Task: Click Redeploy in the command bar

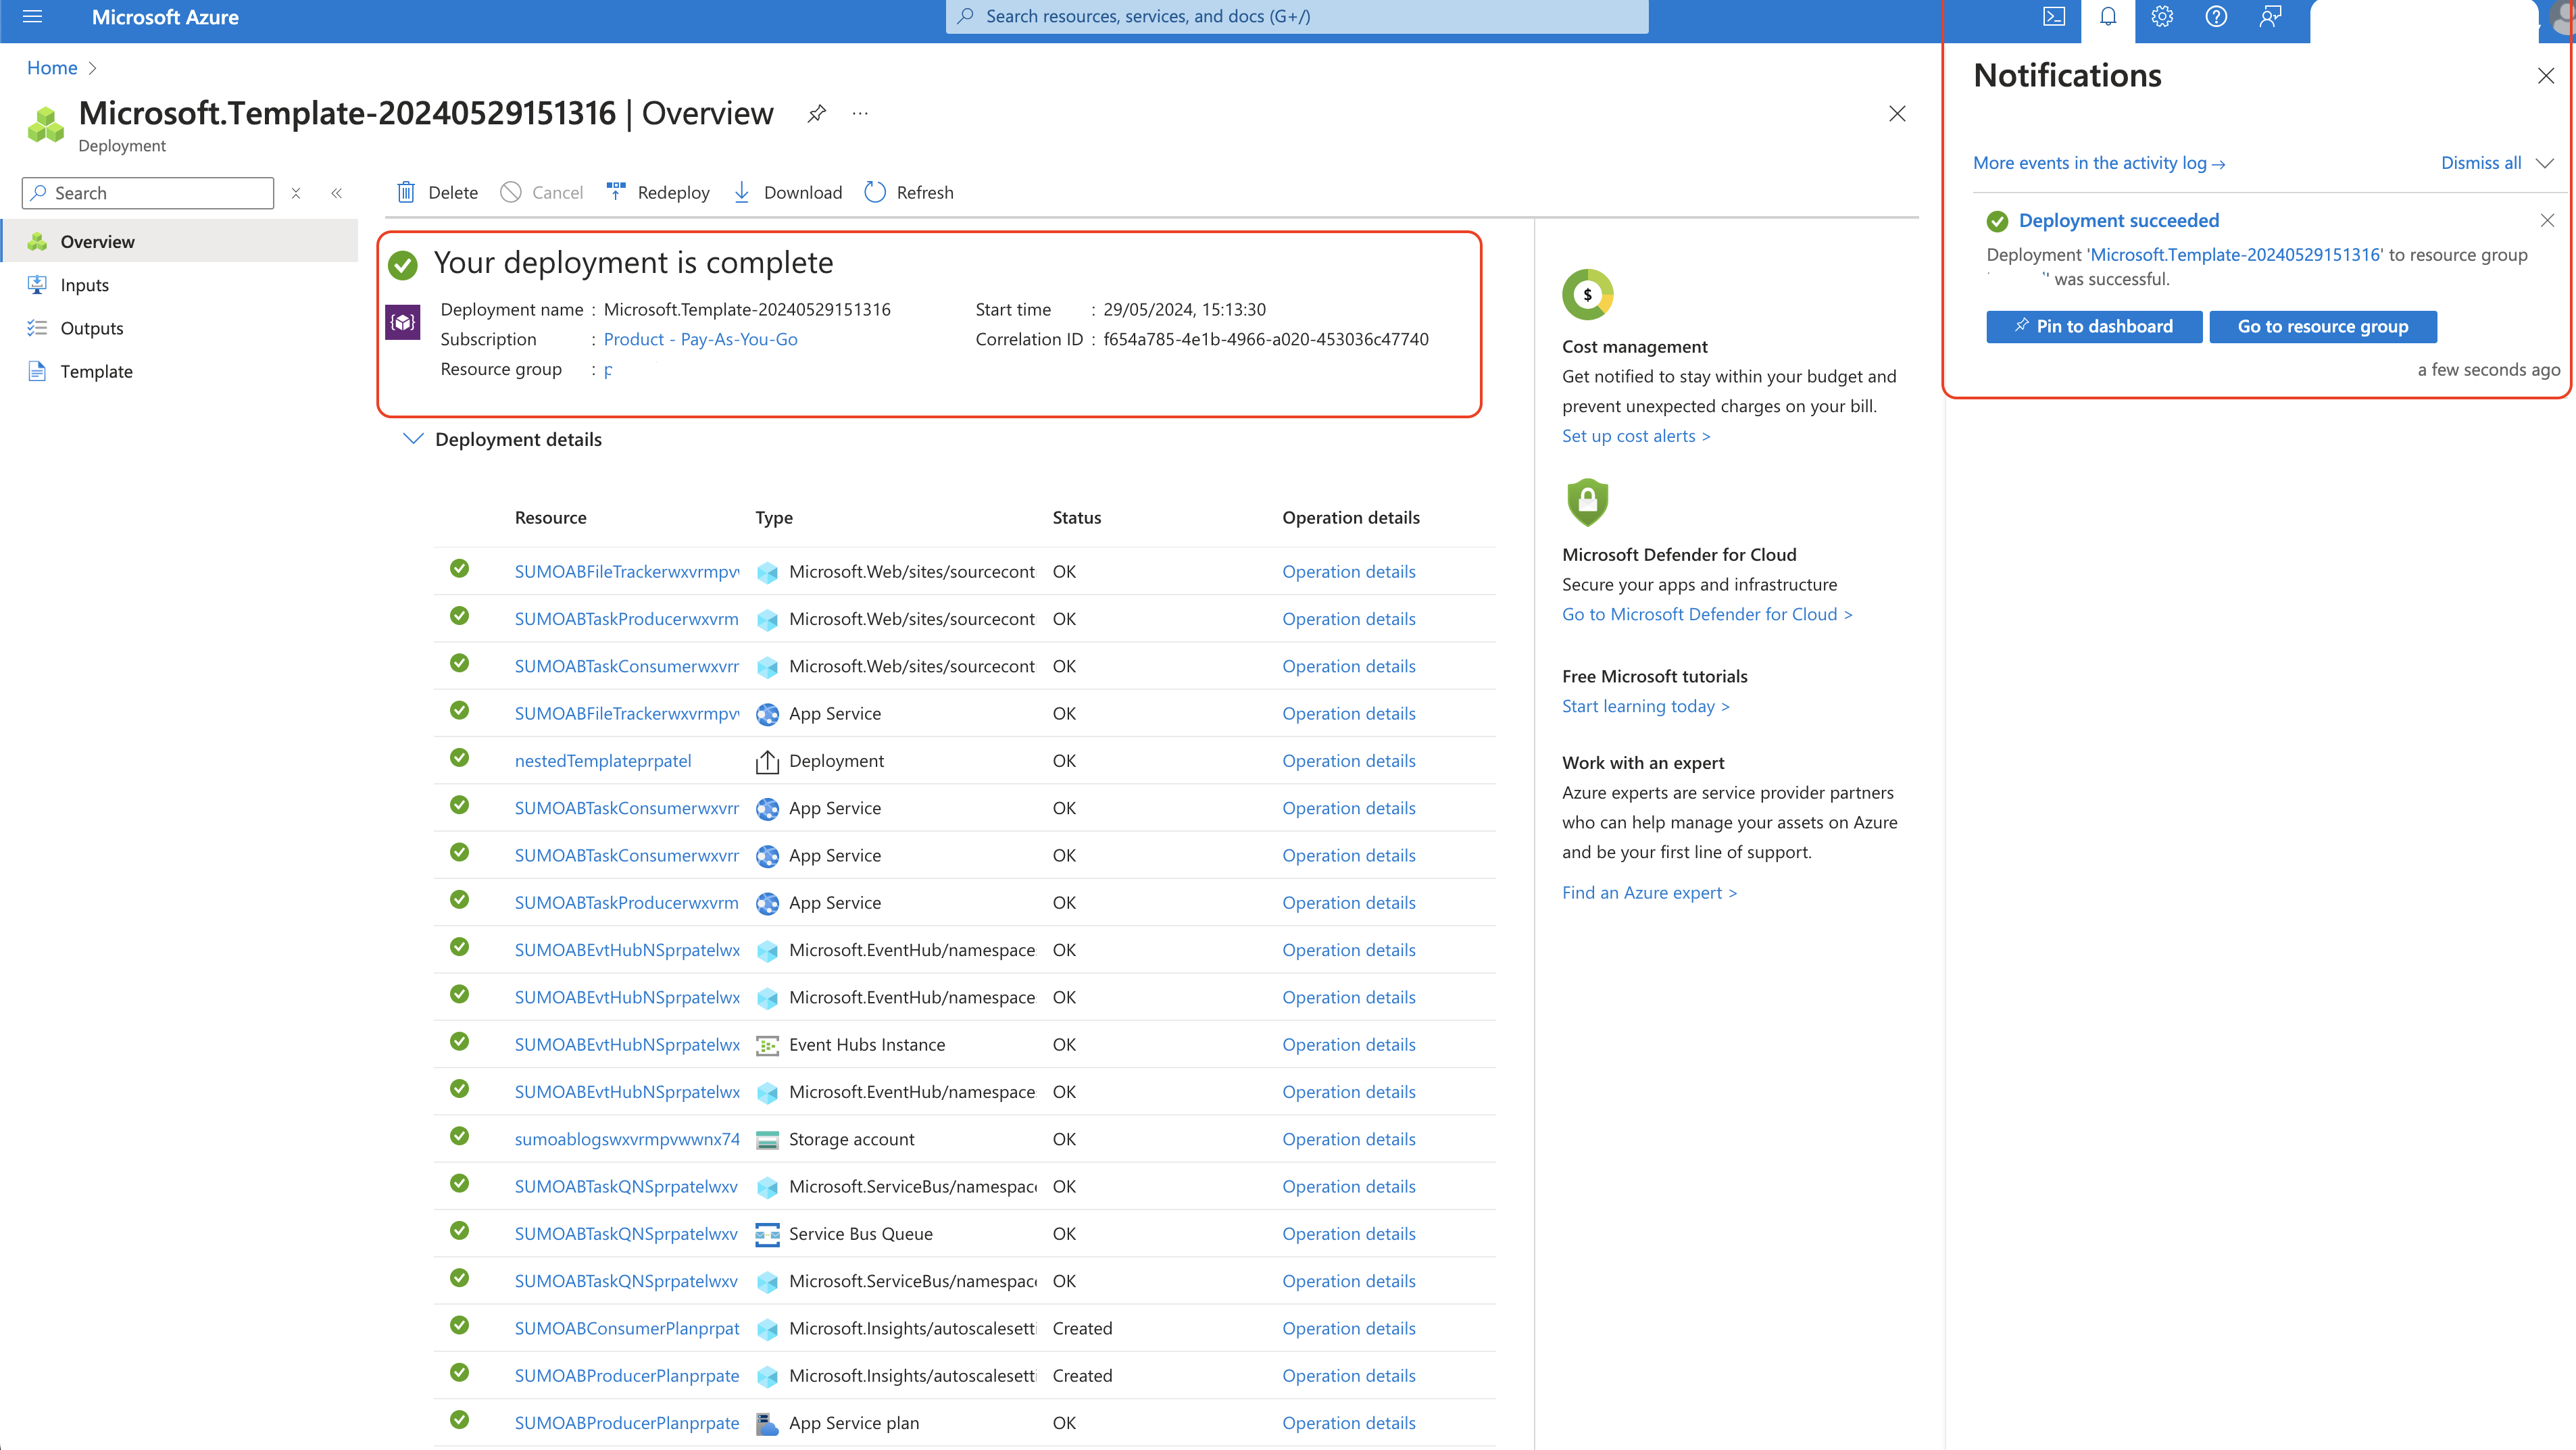Action: pyautogui.click(x=658, y=192)
